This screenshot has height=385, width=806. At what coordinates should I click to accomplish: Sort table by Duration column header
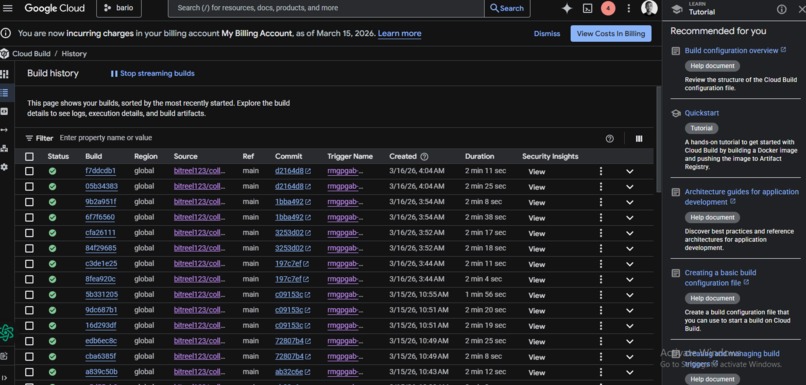tap(480, 156)
